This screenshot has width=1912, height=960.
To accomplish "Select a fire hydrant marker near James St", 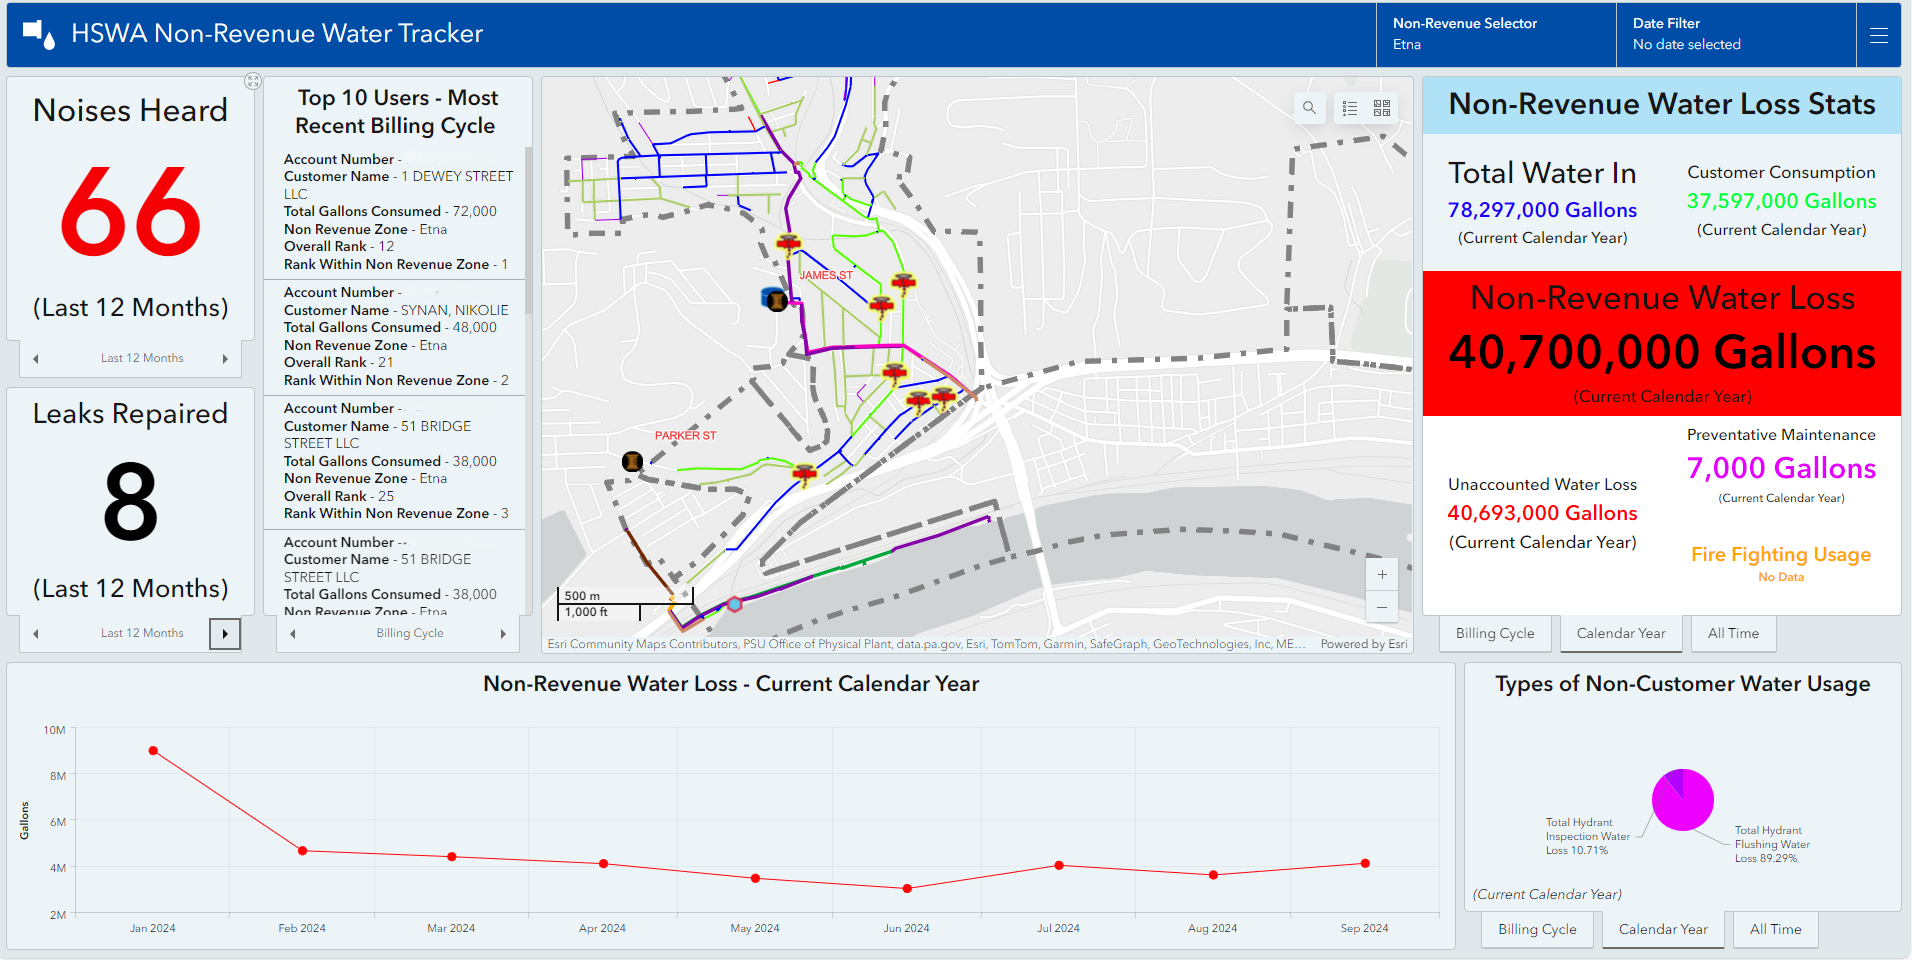I will click(789, 241).
